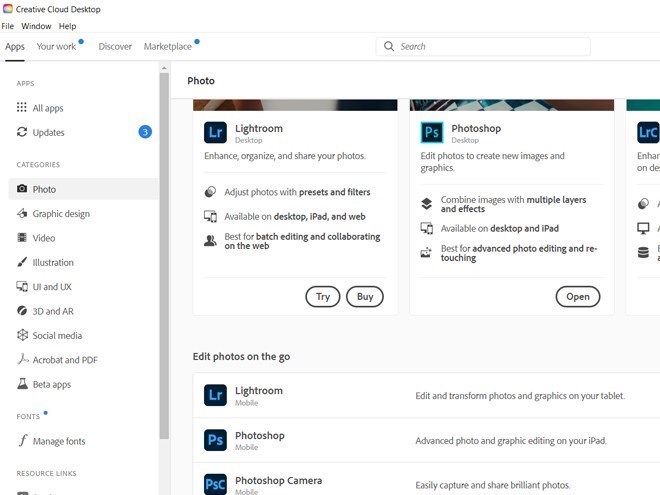Click the Graphic design category icon

tap(22, 213)
